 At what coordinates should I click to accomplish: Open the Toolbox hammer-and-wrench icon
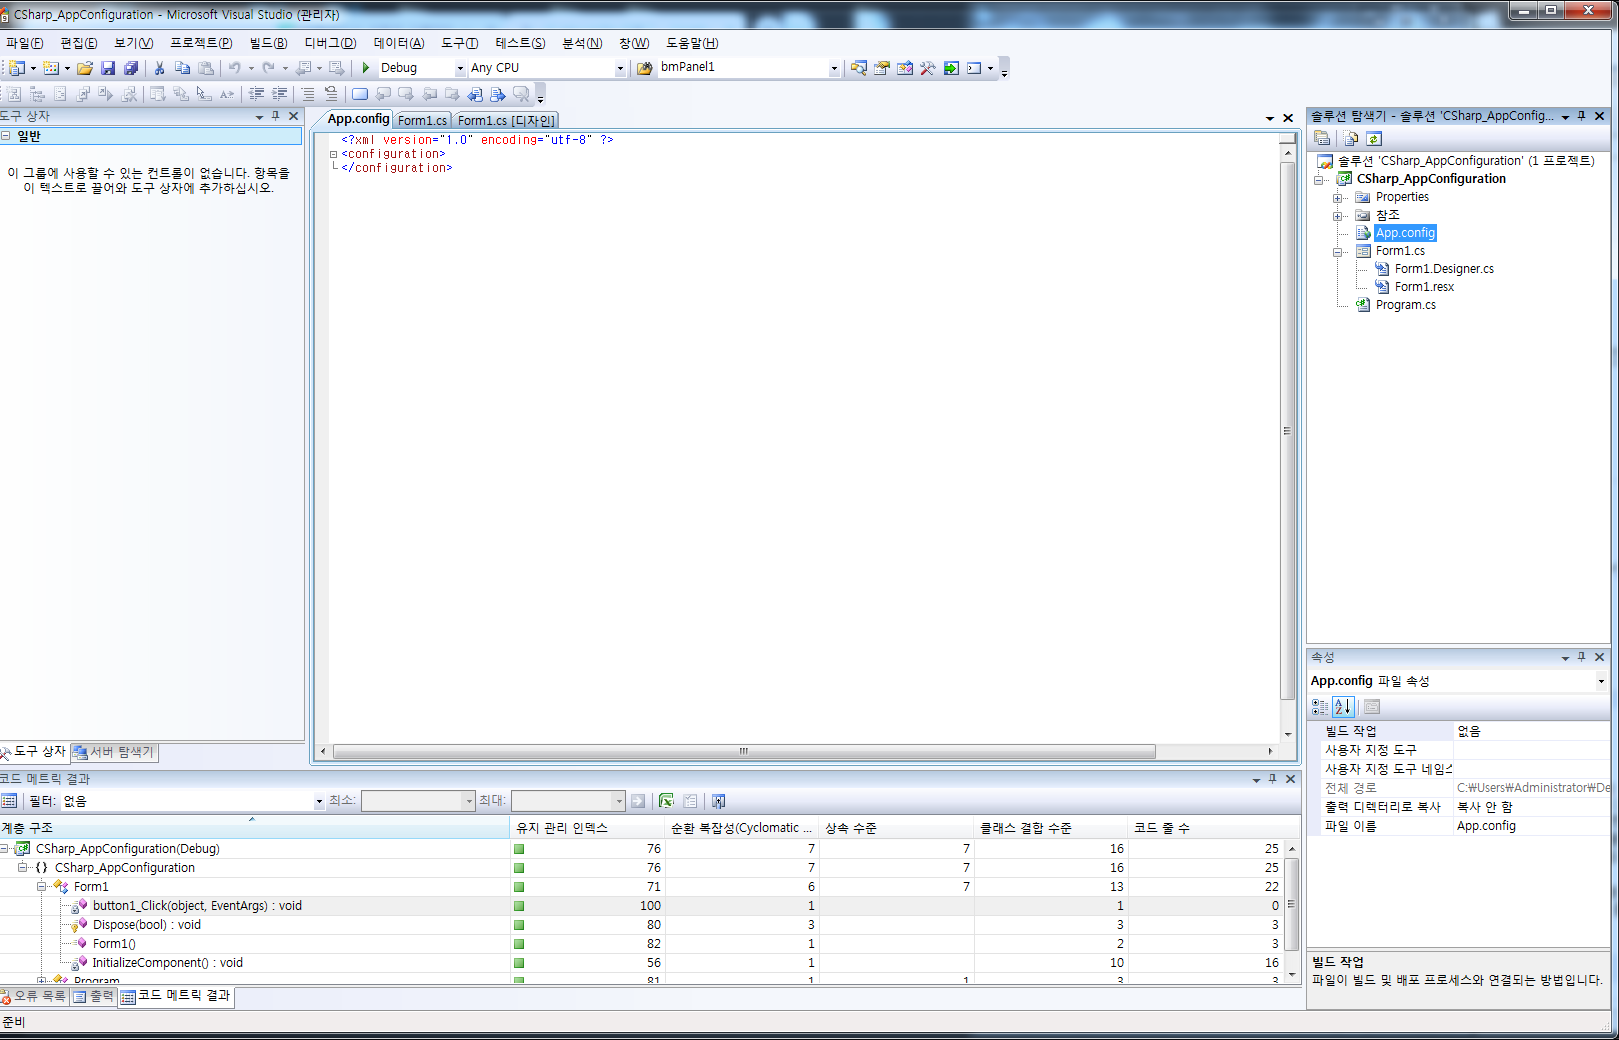(x=928, y=68)
